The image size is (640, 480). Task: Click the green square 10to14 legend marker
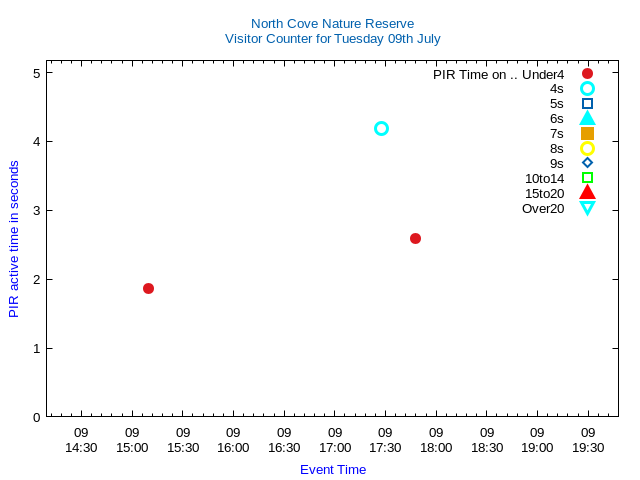click(587, 178)
